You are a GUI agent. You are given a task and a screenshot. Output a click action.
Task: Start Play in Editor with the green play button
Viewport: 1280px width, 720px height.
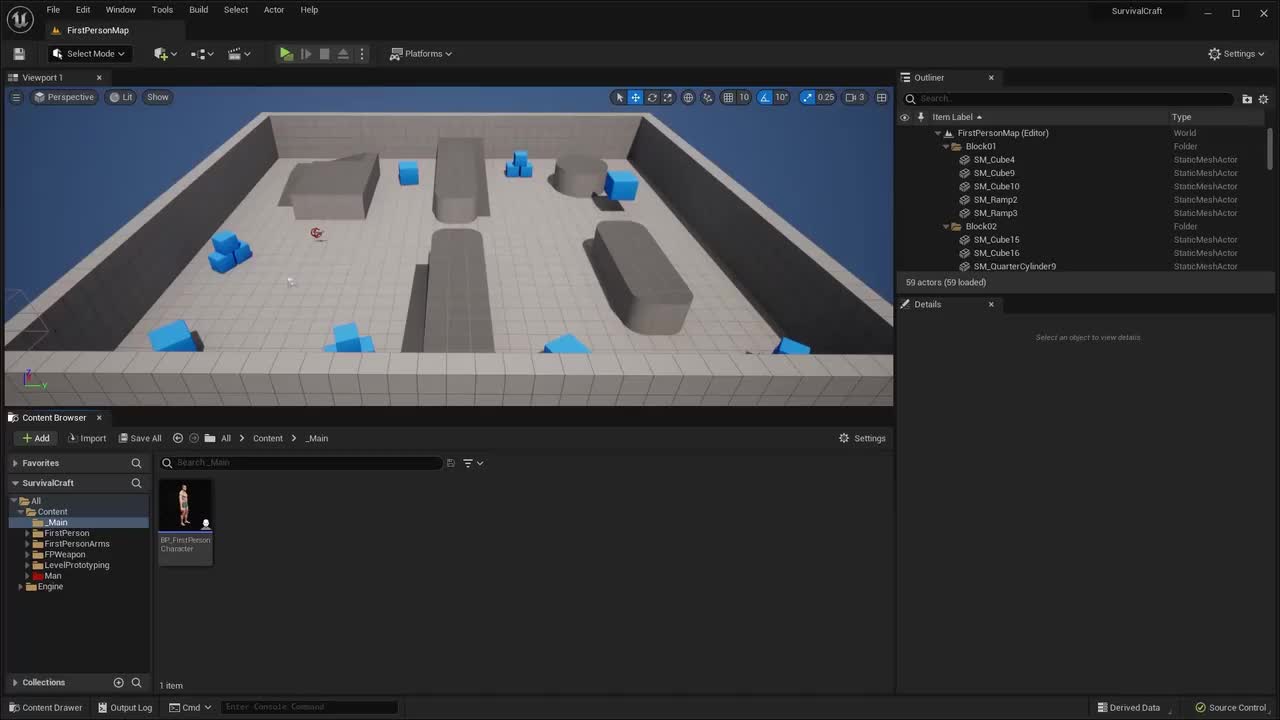coord(286,54)
